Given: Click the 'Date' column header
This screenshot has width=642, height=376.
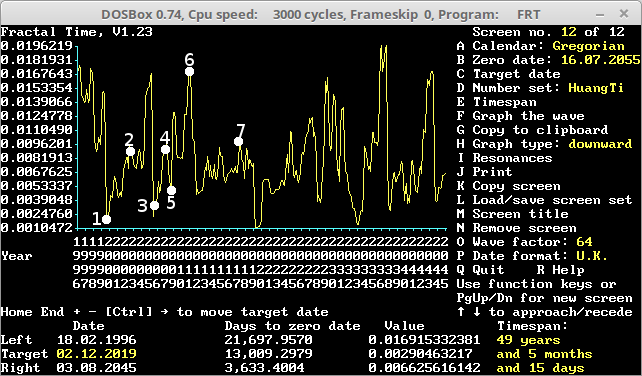Looking at the screenshot, I should point(88,326).
